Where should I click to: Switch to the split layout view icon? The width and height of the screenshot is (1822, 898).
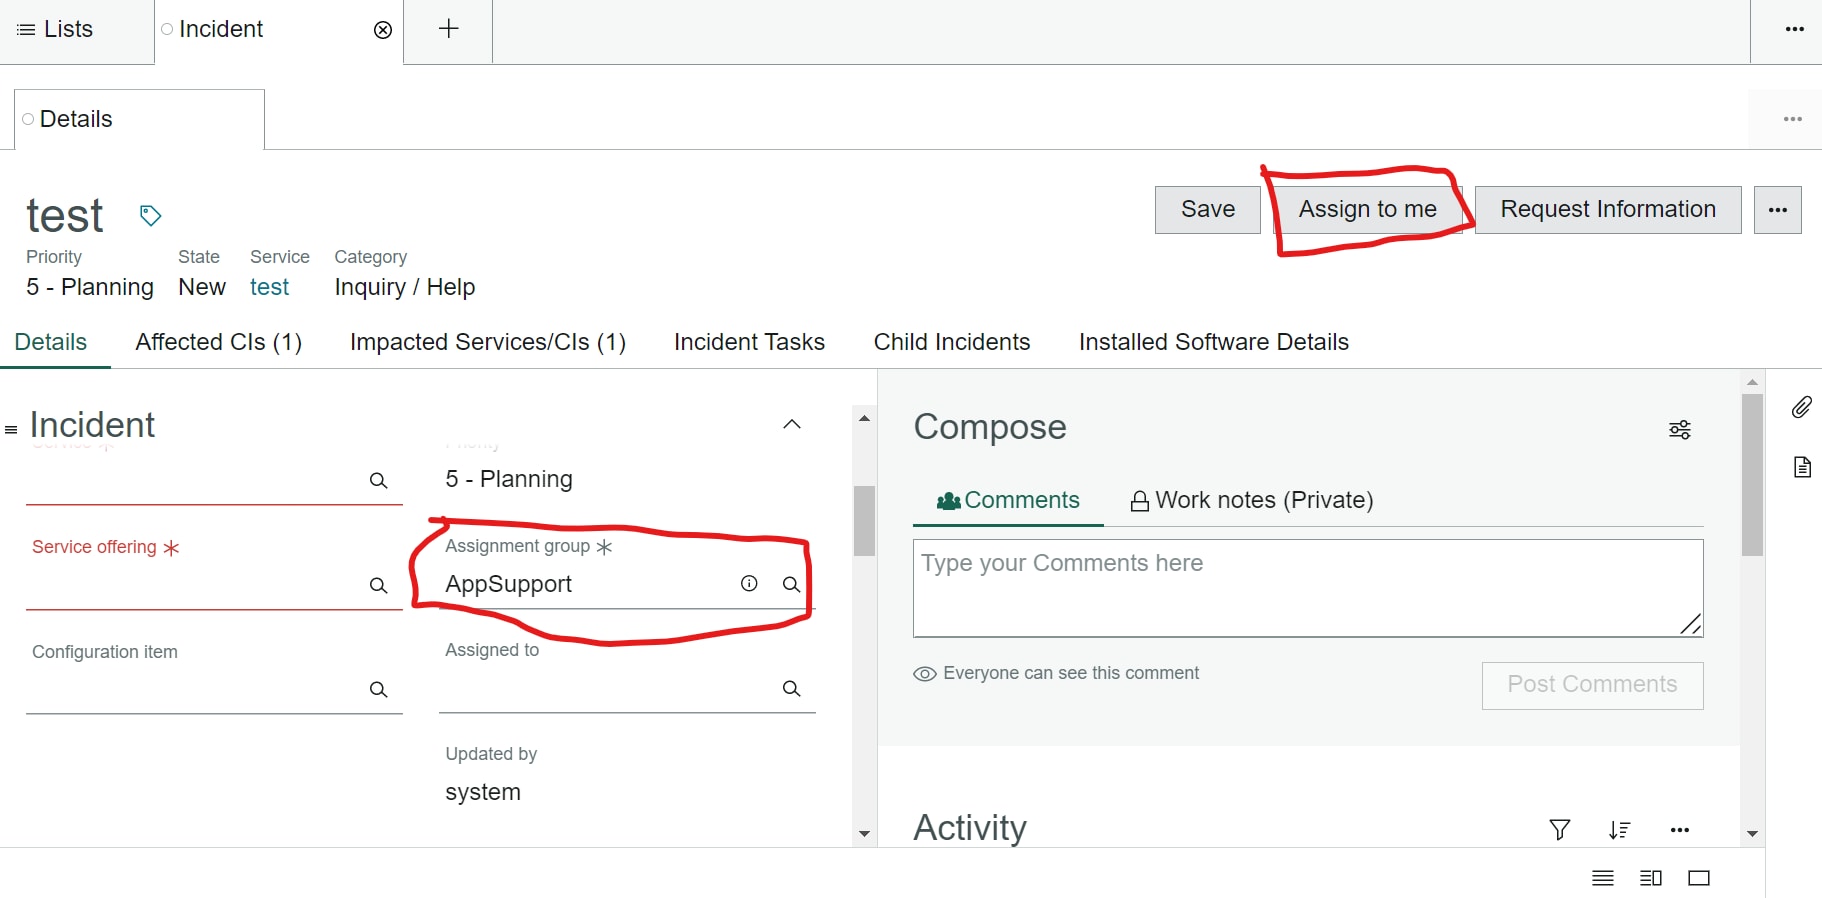[x=1651, y=878]
